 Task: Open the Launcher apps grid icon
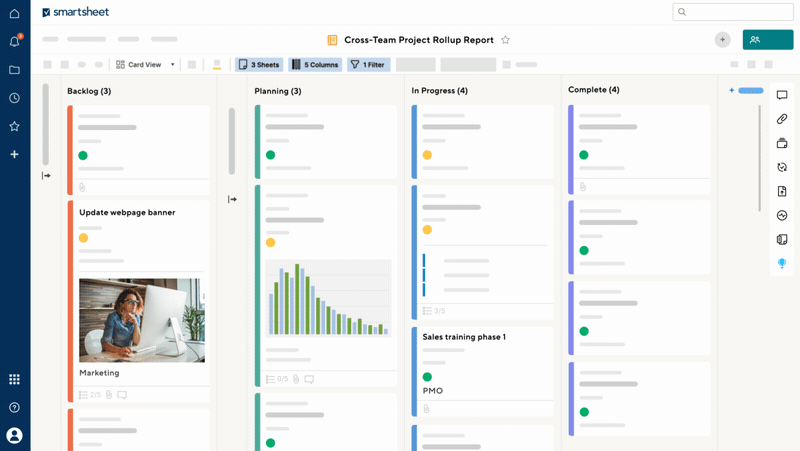[x=14, y=379]
